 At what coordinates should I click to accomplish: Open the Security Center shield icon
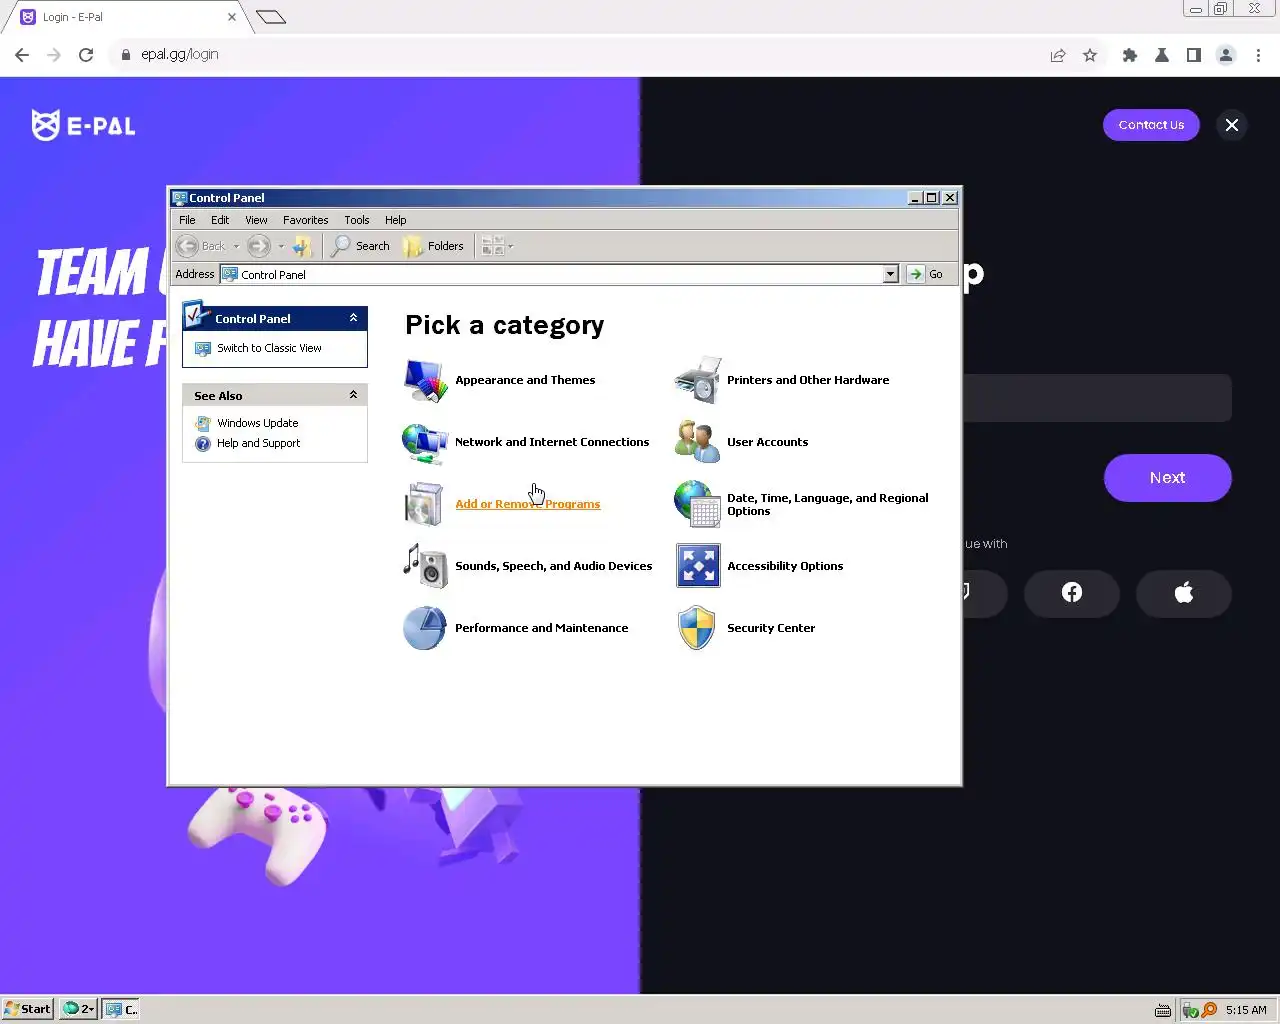tap(697, 628)
